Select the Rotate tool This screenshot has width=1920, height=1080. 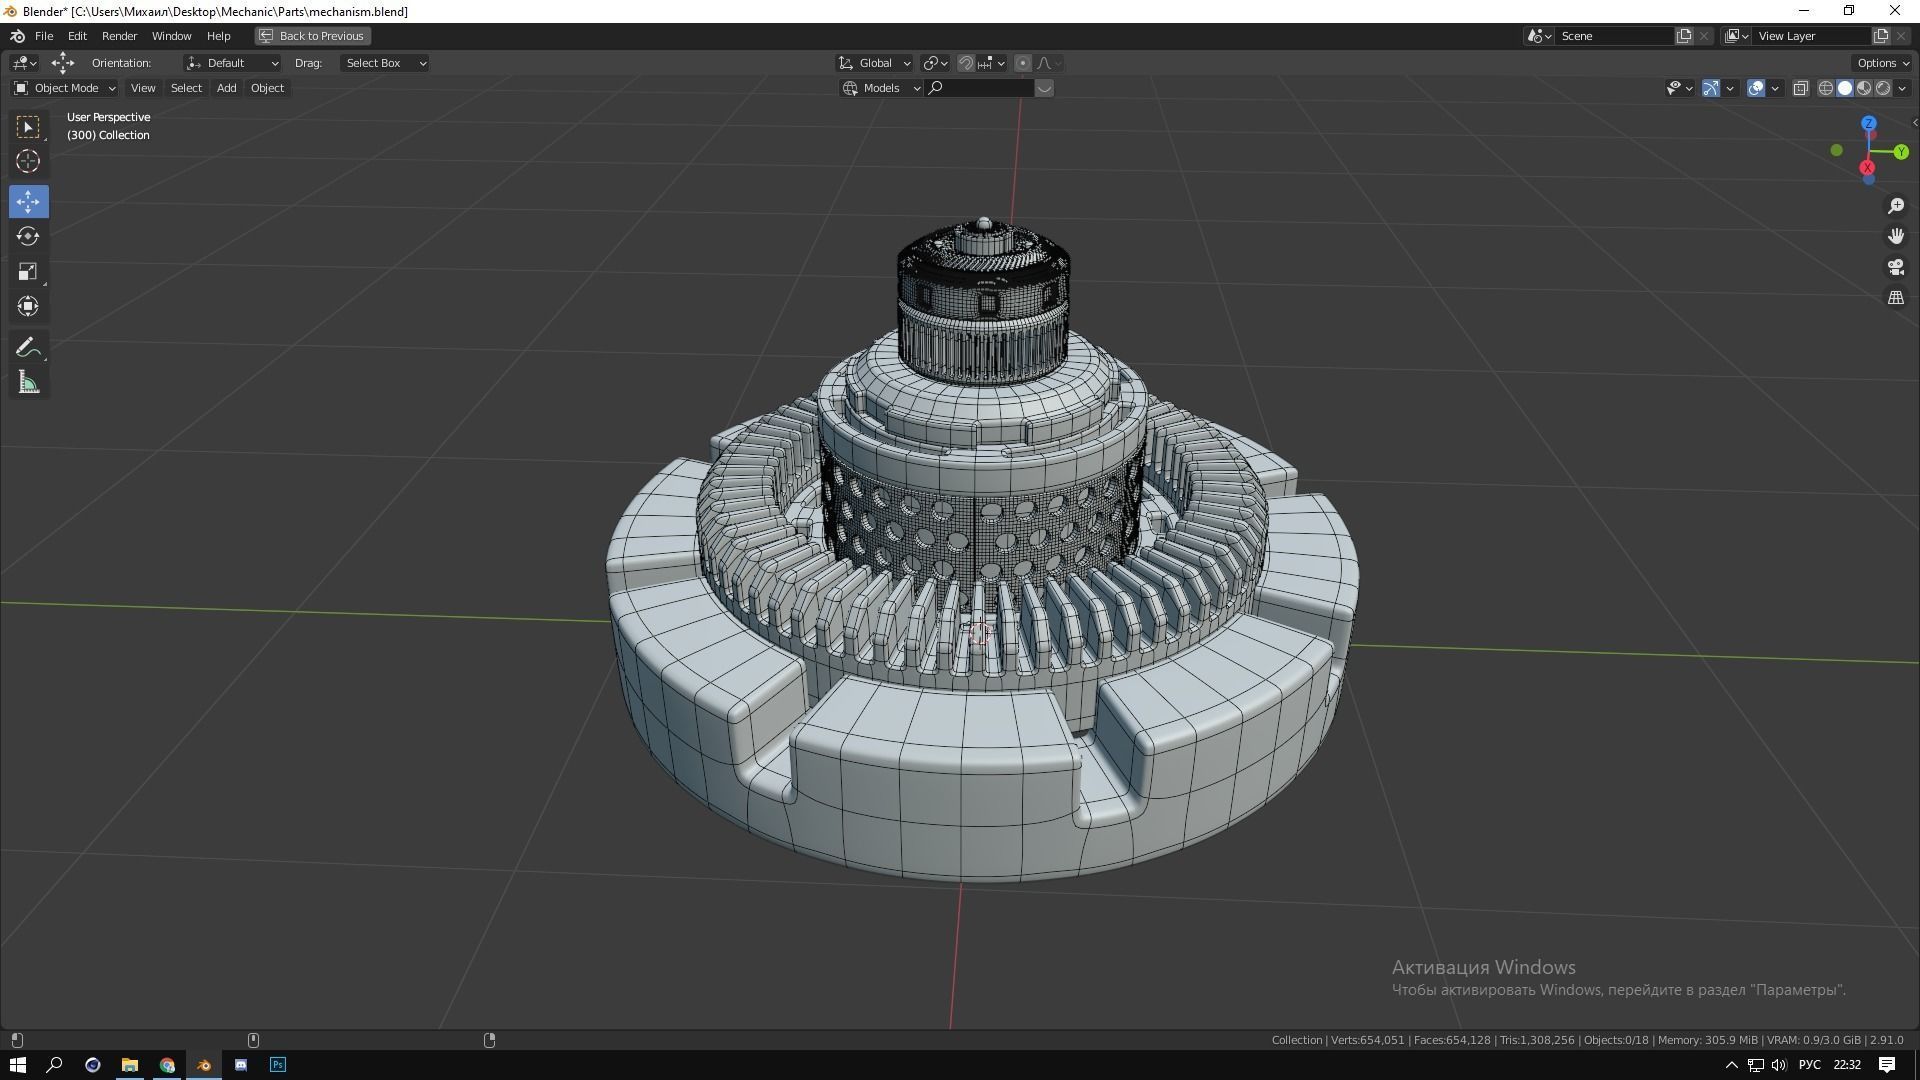(x=28, y=236)
